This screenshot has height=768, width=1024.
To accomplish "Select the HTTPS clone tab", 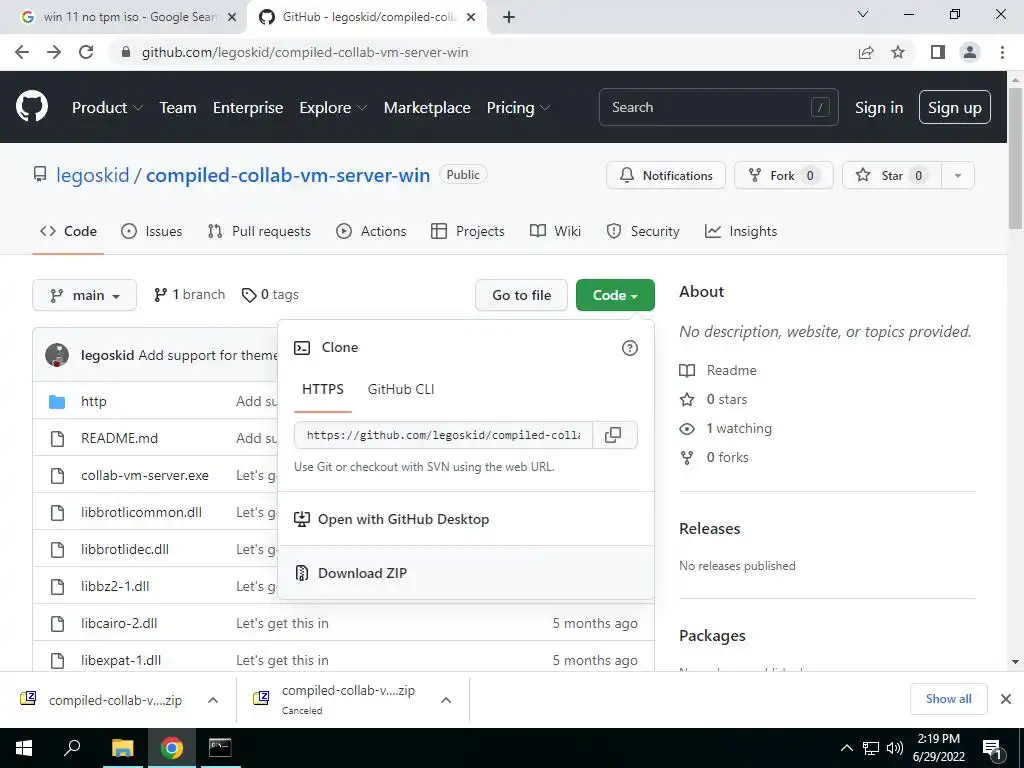I will pyautogui.click(x=323, y=389).
